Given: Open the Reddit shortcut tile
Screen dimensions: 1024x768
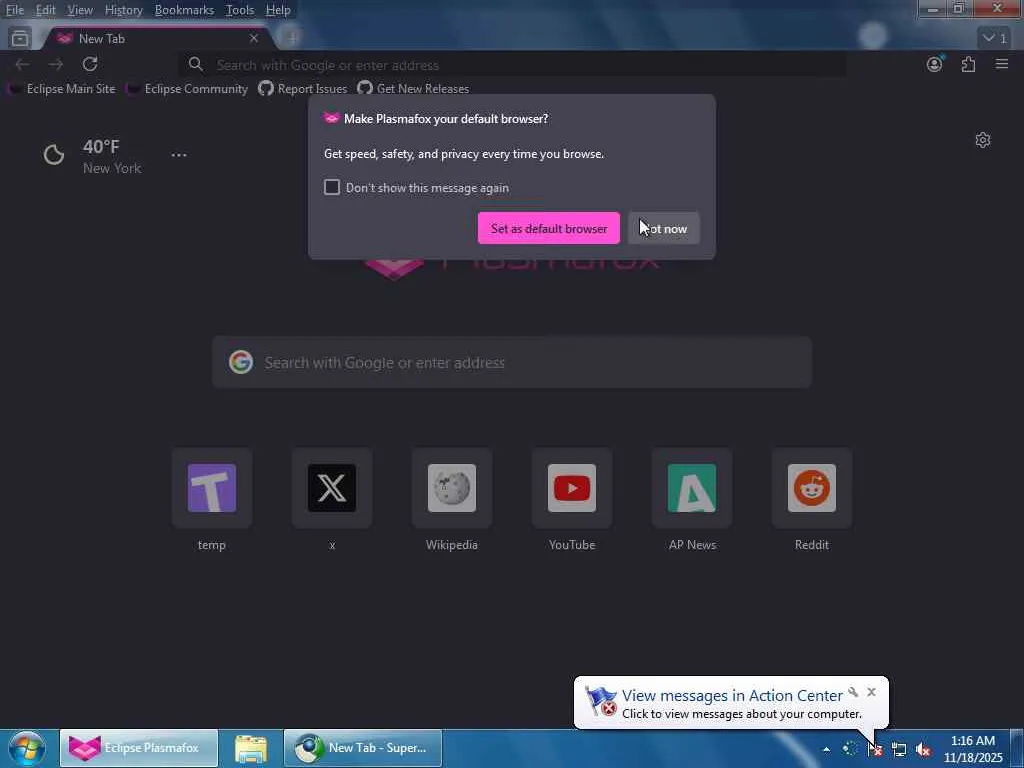Looking at the screenshot, I should tap(812, 488).
